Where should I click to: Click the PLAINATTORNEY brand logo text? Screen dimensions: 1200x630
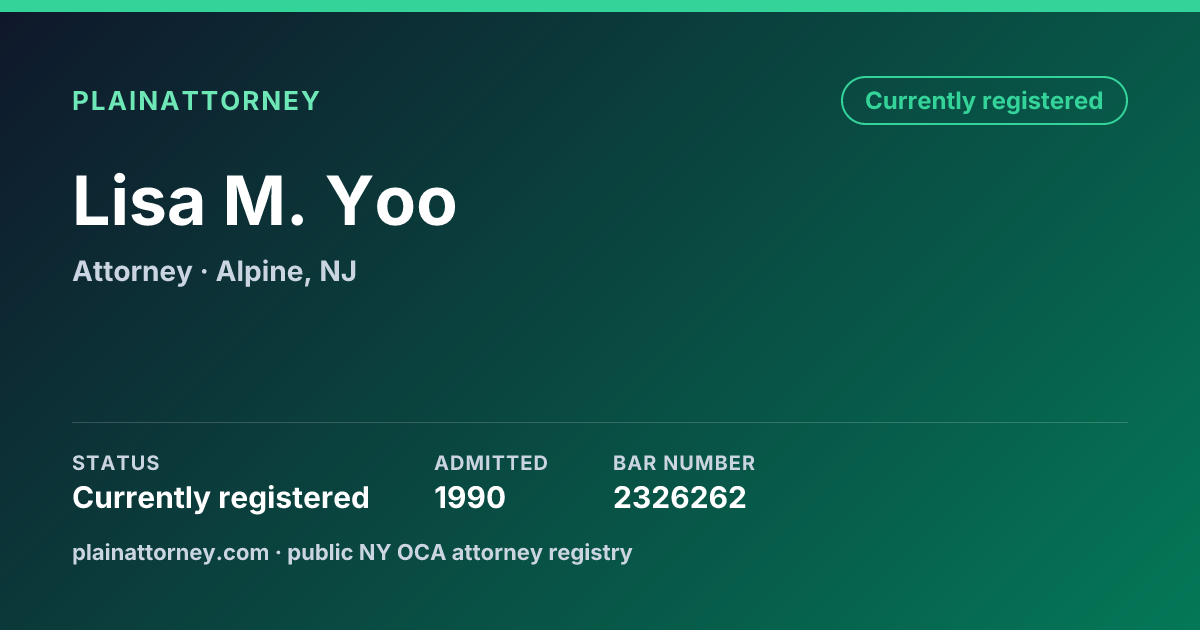(x=196, y=101)
